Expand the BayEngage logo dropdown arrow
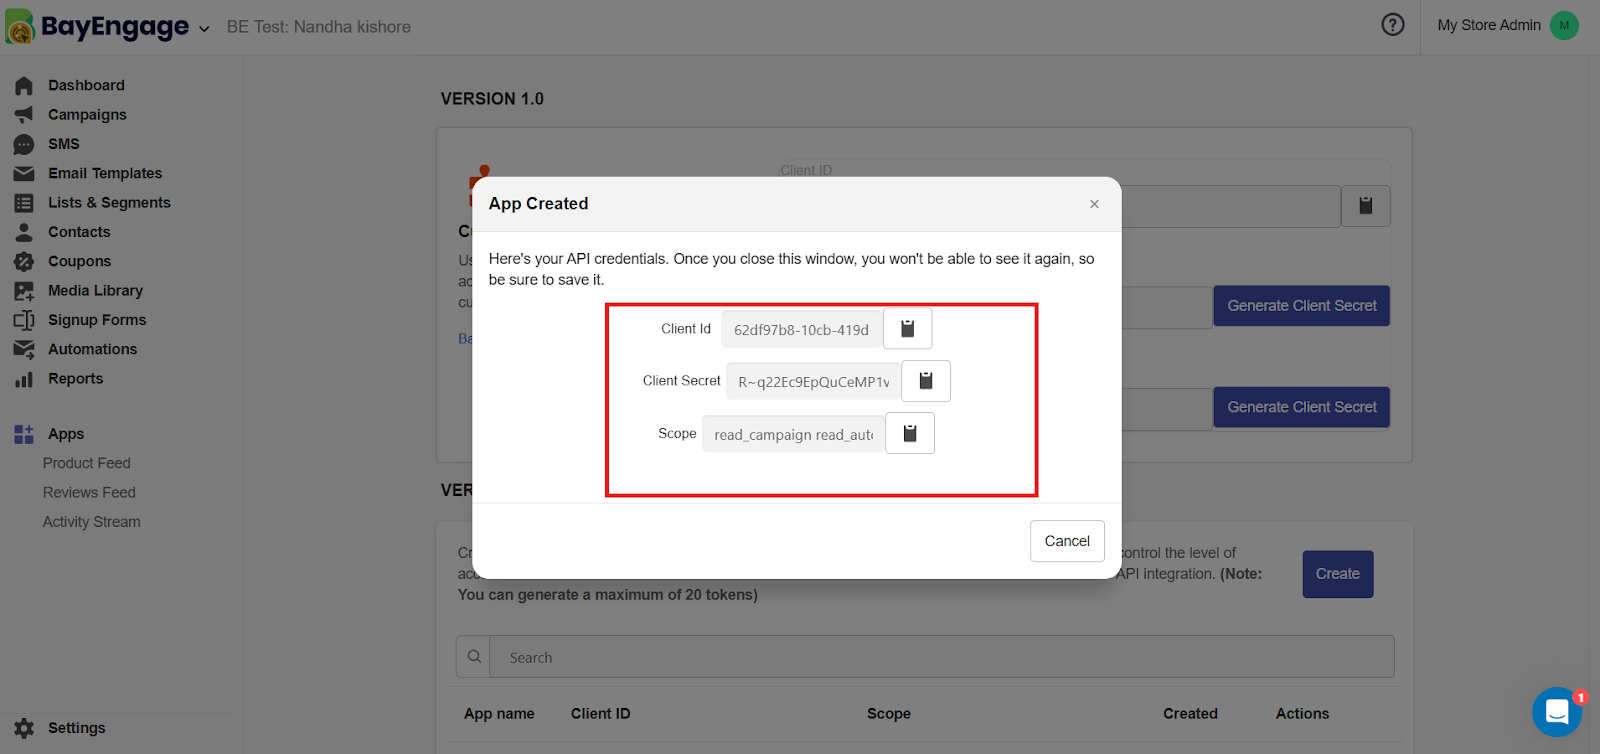Viewport: 1600px width, 754px height. pos(204,29)
